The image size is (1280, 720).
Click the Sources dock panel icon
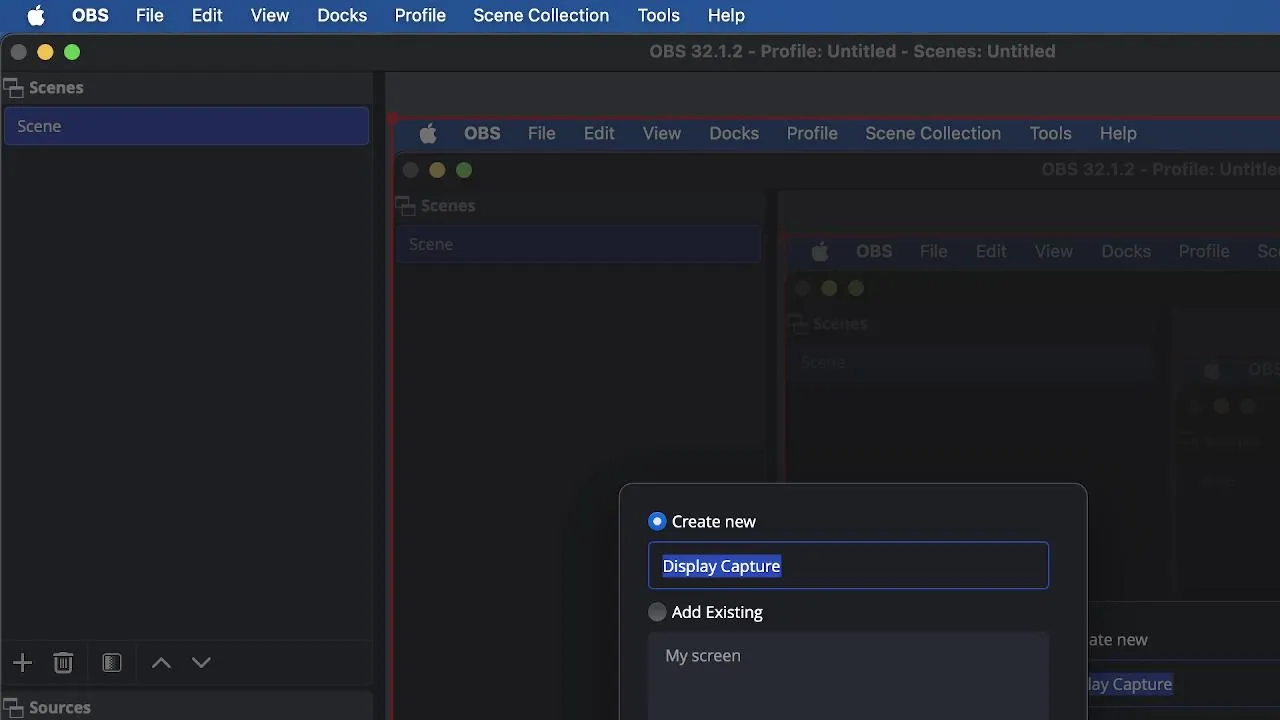click(x=13, y=707)
